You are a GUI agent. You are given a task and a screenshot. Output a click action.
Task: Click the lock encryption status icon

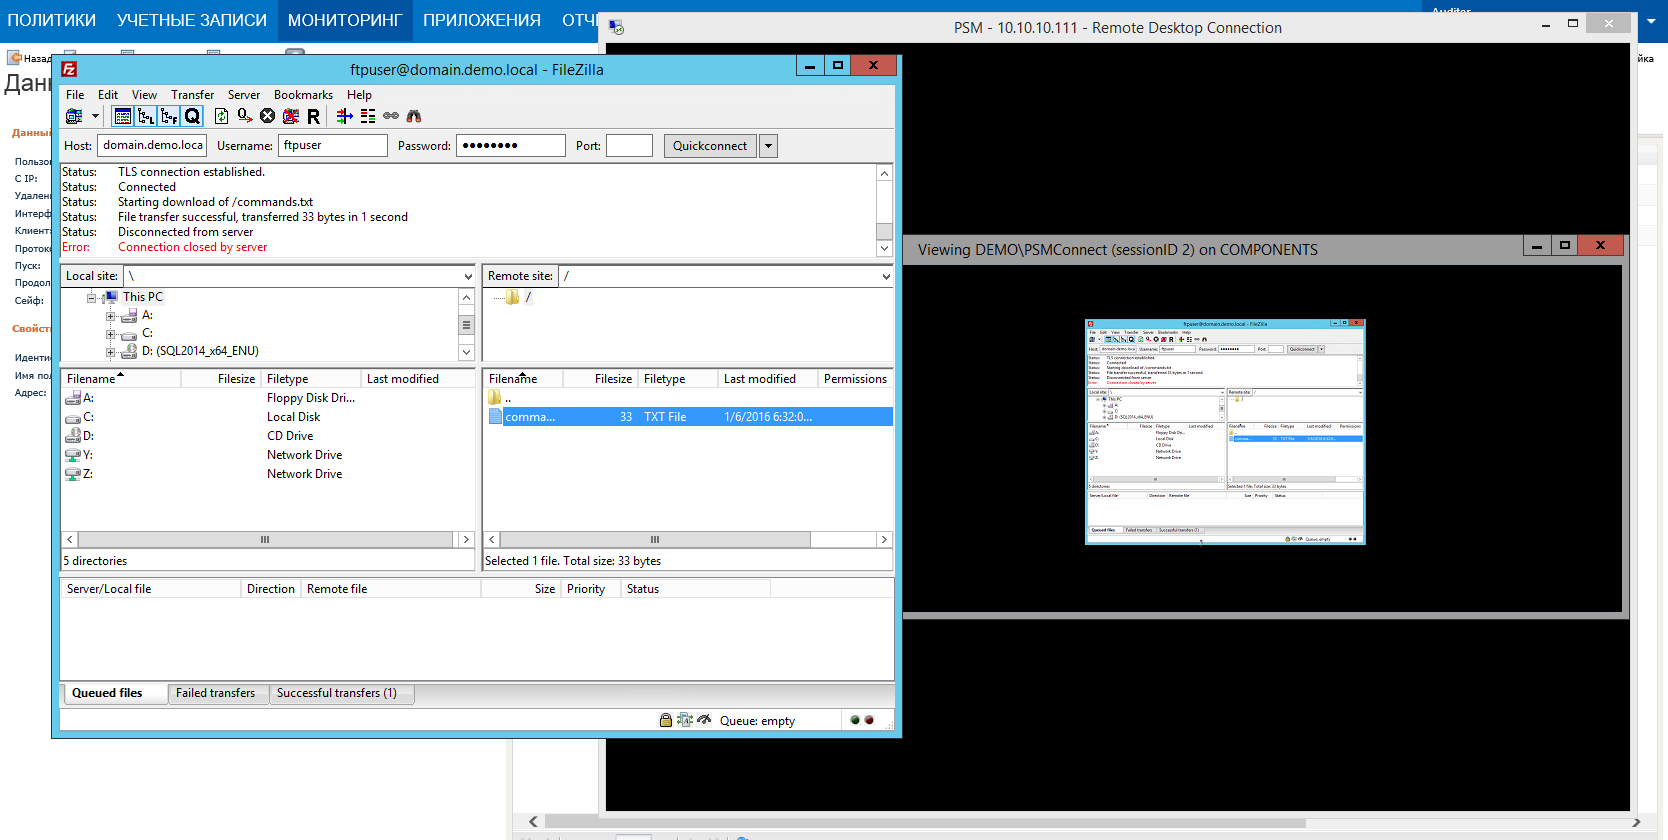(666, 720)
